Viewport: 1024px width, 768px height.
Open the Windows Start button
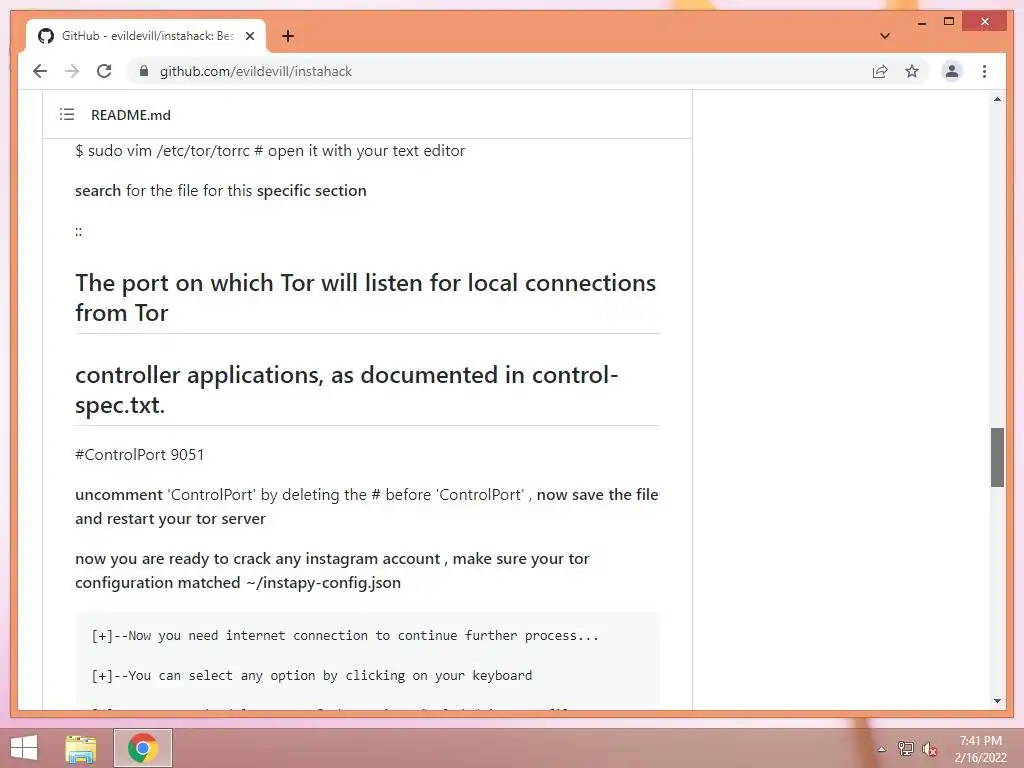tap(24, 748)
